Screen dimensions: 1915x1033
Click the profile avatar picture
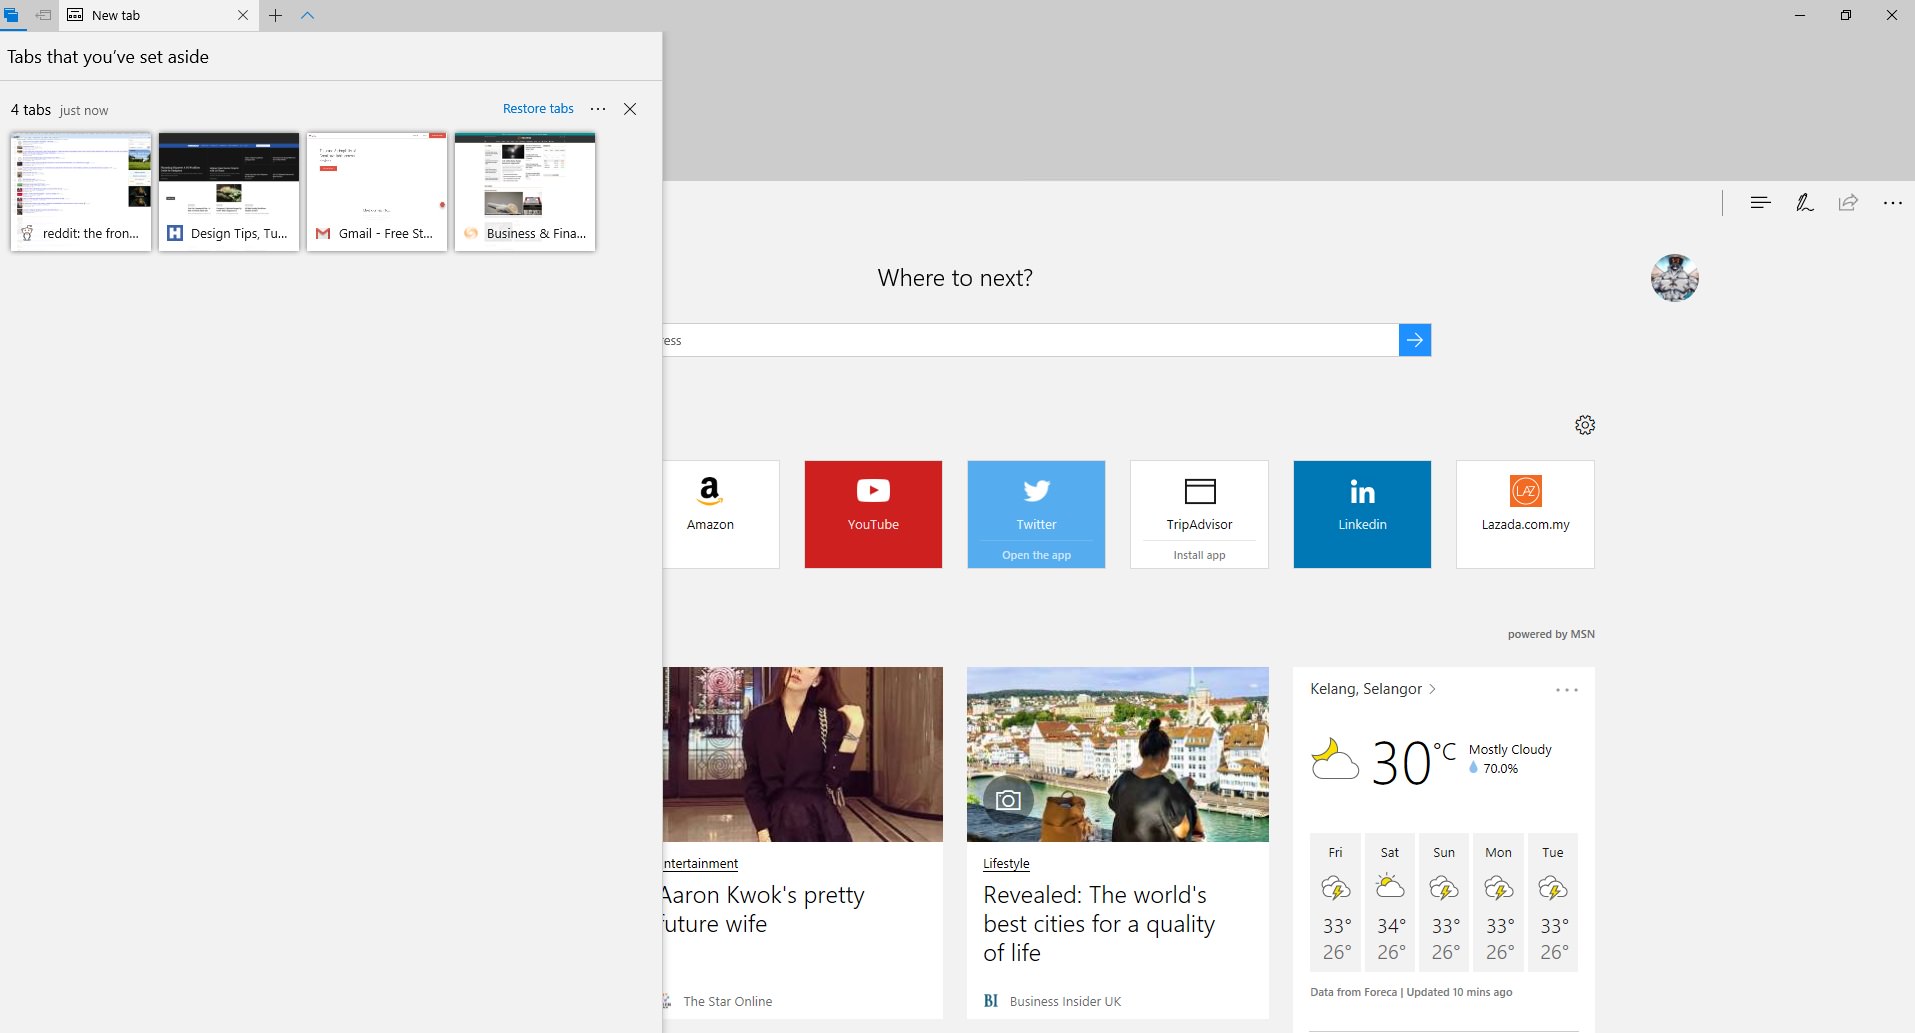[x=1675, y=278]
